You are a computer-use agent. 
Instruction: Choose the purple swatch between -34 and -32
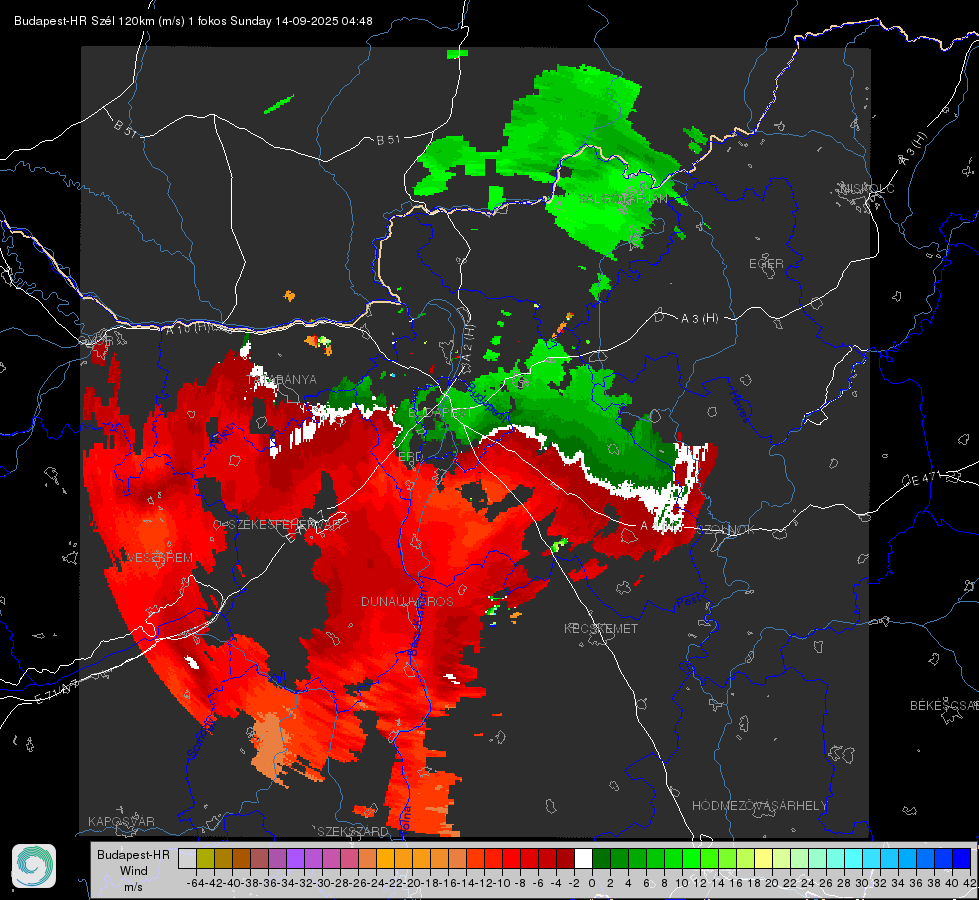point(295,858)
